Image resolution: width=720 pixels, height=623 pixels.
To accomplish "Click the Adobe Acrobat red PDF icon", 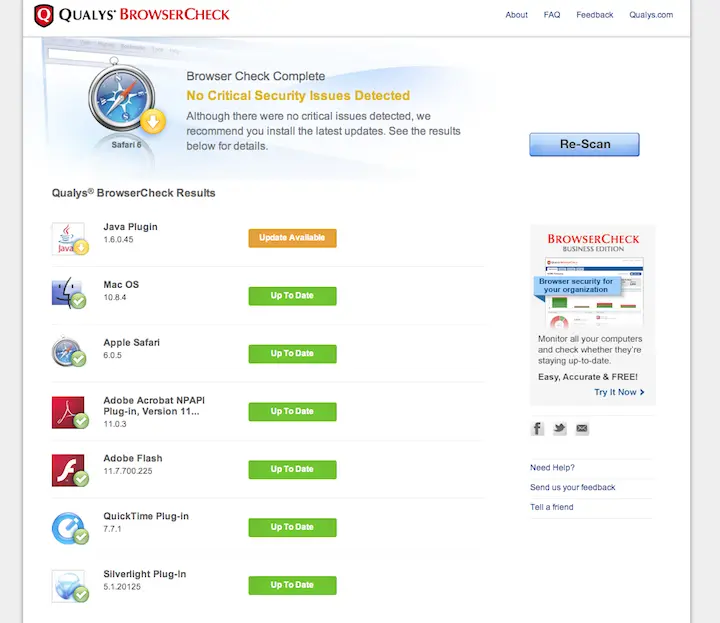I will tap(68, 412).
